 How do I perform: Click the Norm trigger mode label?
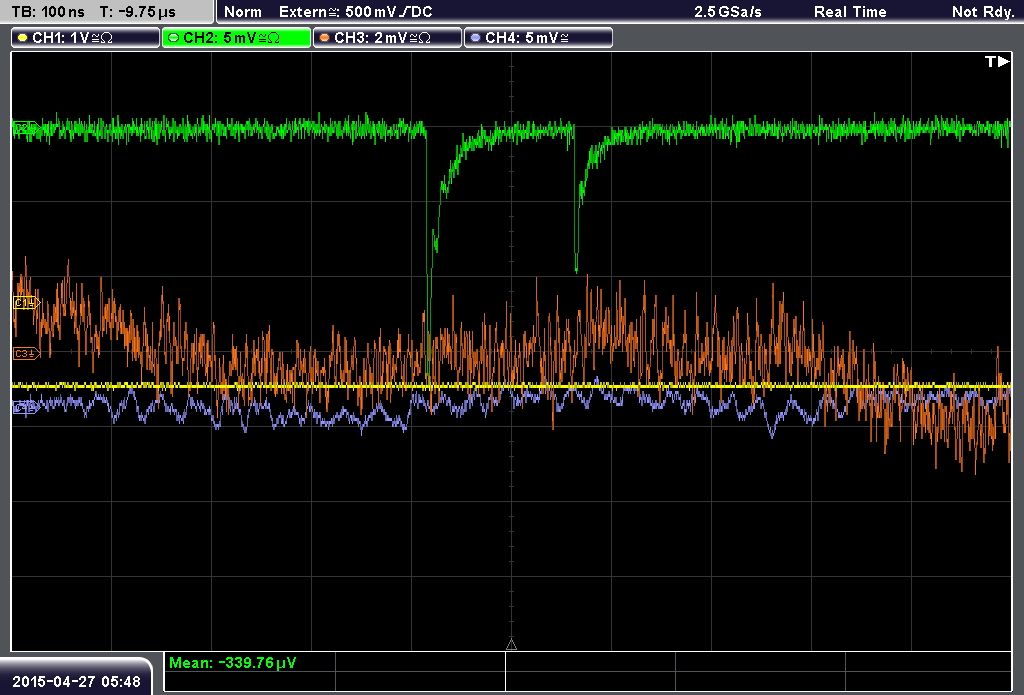tap(242, 12)
